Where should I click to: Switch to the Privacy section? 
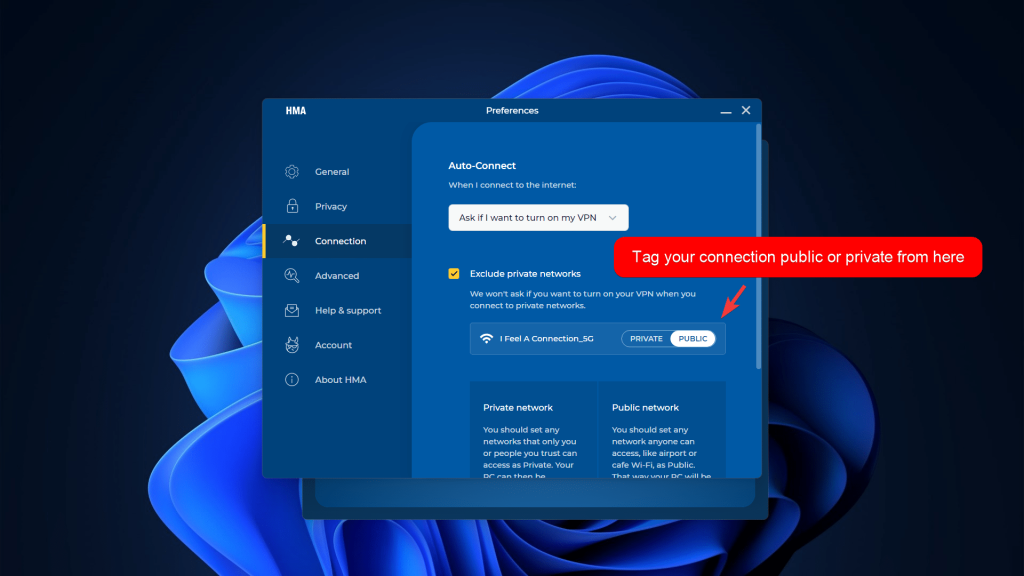tap(338, 206)
